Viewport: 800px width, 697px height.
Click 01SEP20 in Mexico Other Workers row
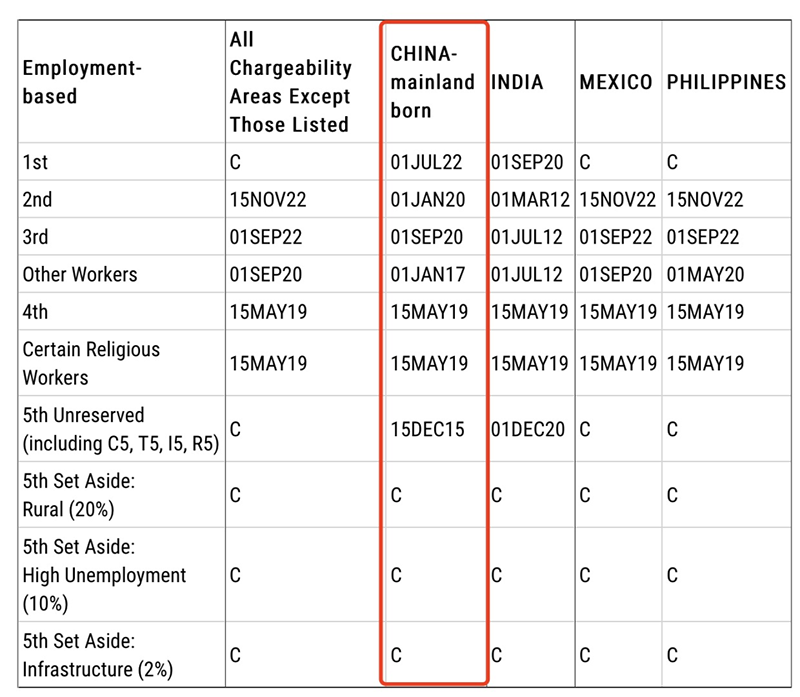tap(615, 275)
